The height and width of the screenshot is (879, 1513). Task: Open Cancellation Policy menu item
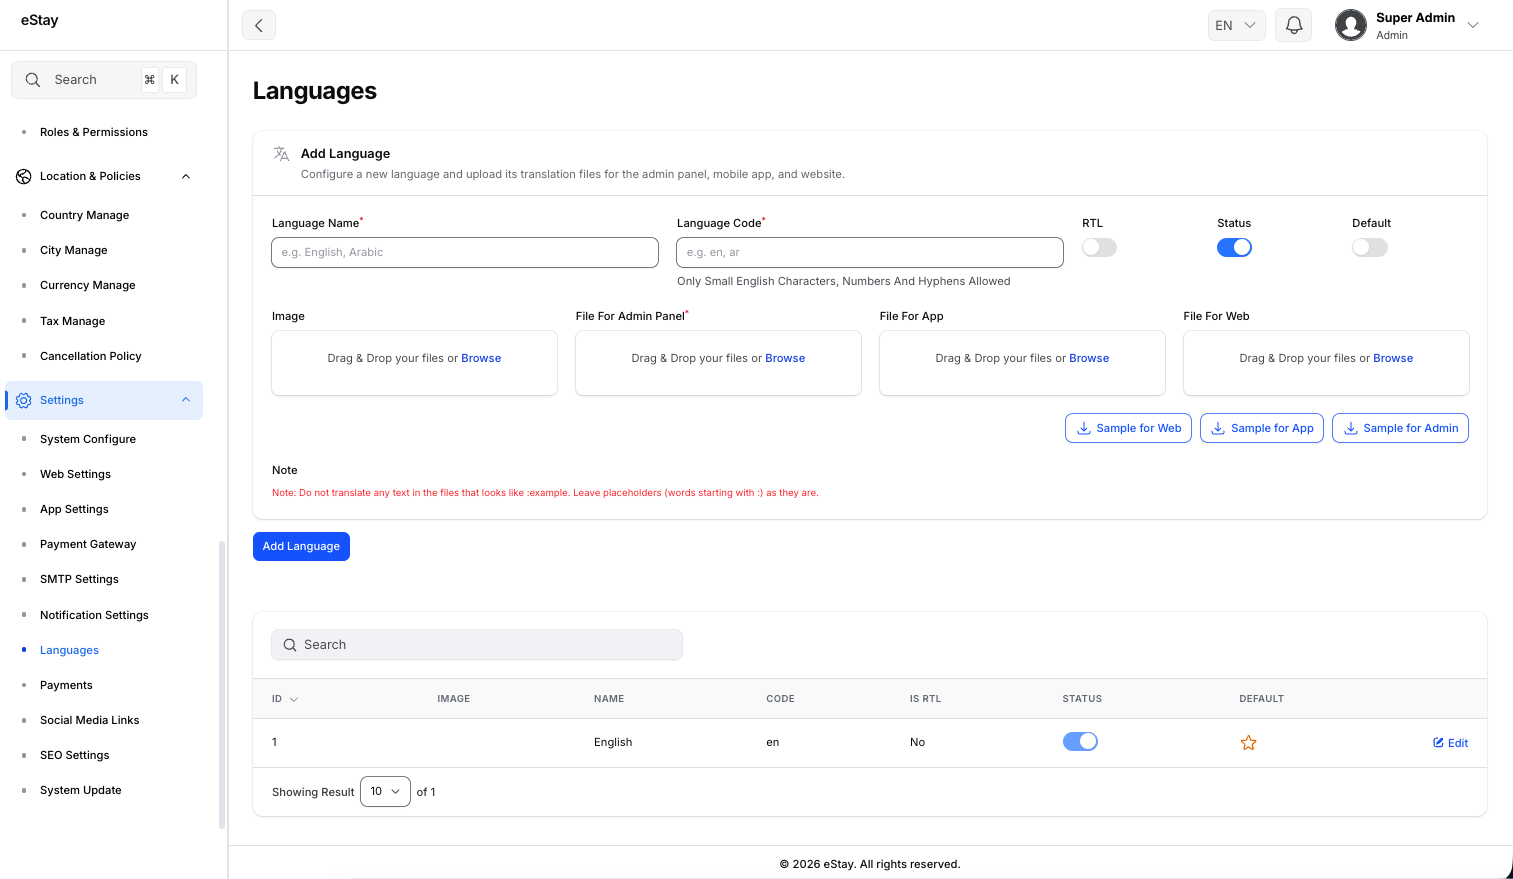(x=91, y=356)
